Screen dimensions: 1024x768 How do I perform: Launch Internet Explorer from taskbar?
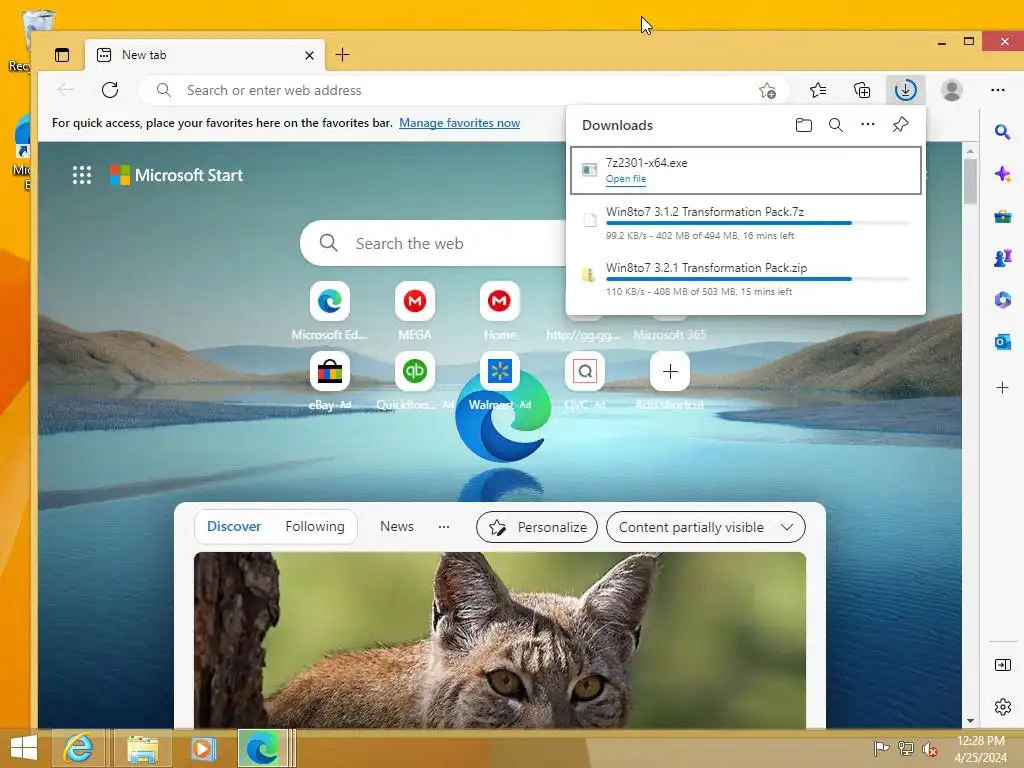coord(78,748)
